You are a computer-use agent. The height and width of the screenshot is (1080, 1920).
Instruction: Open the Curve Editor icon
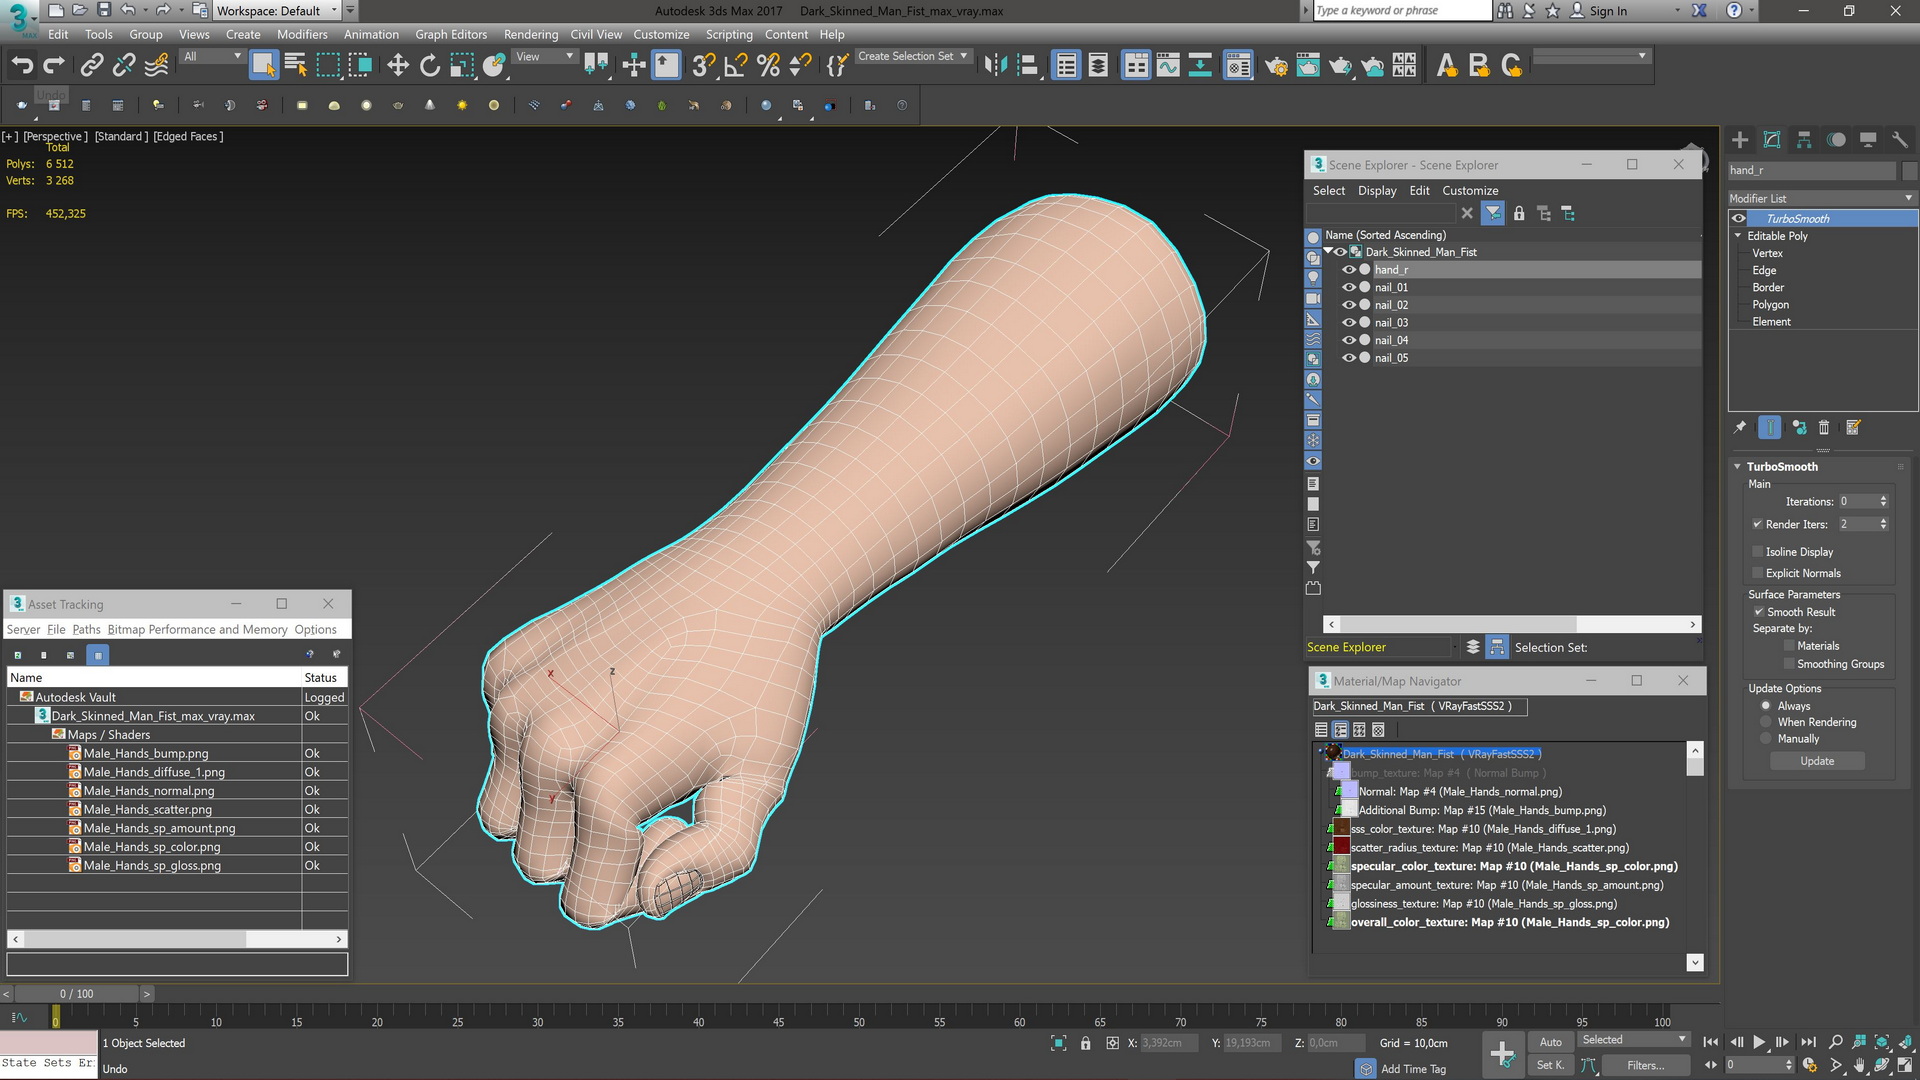1168,65
